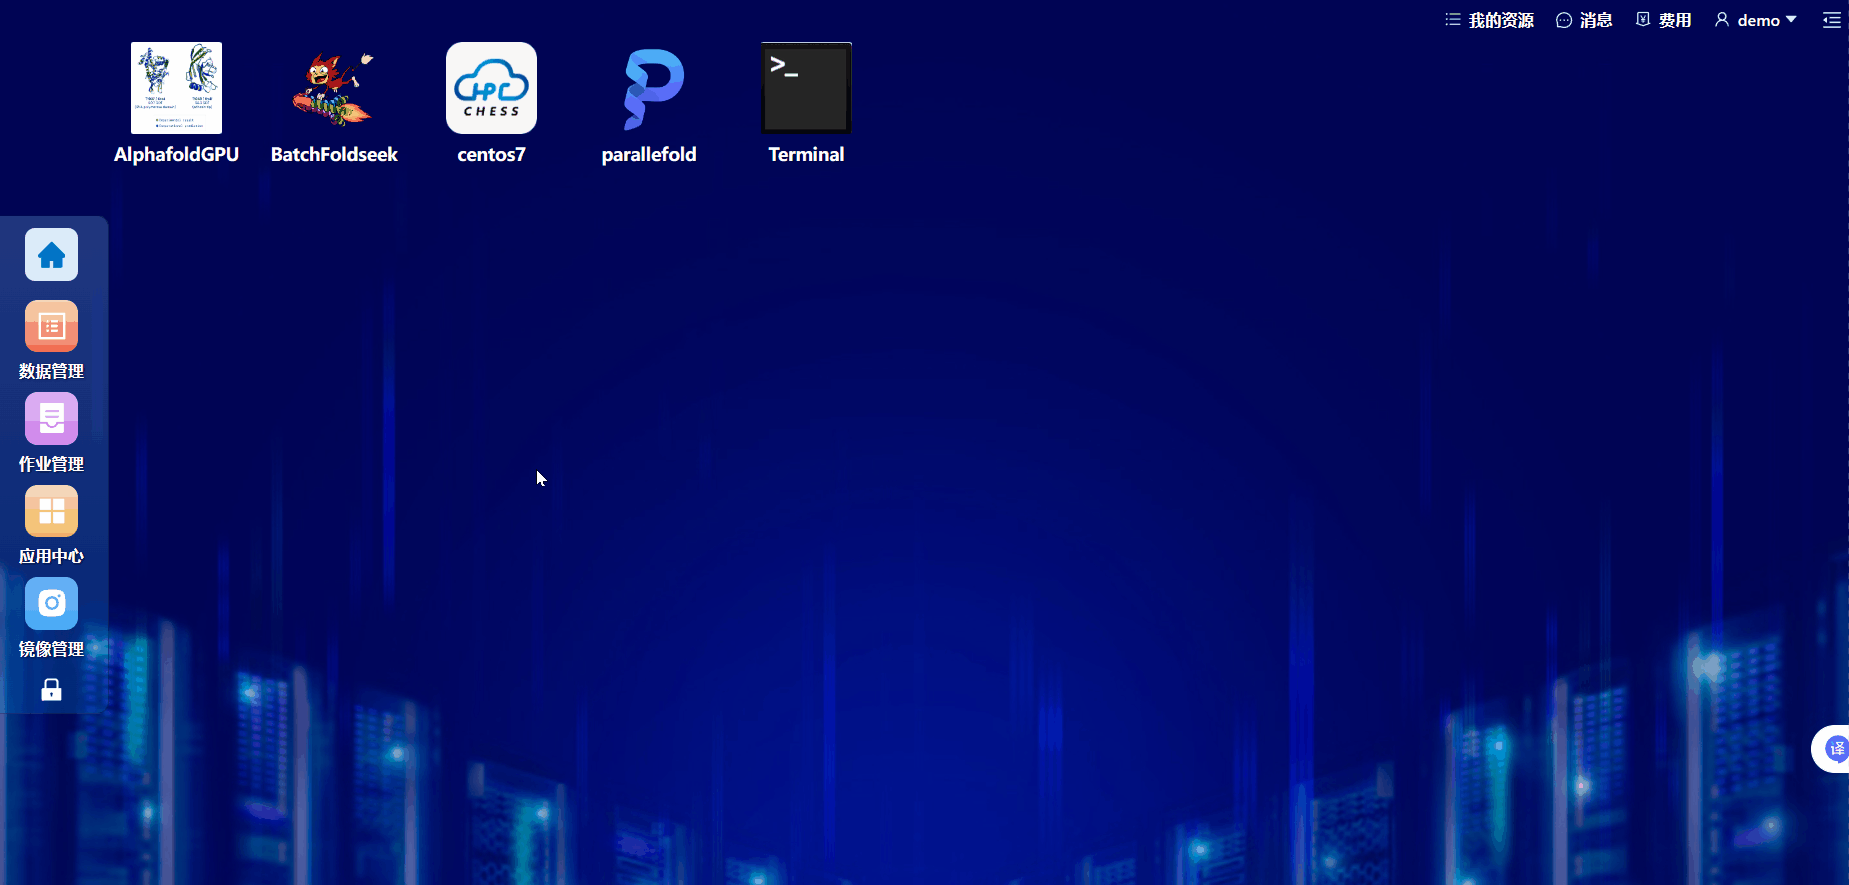The image size is (1849, 885).
Task: Launch the parallefold application
Action: [x=649, y=88]
